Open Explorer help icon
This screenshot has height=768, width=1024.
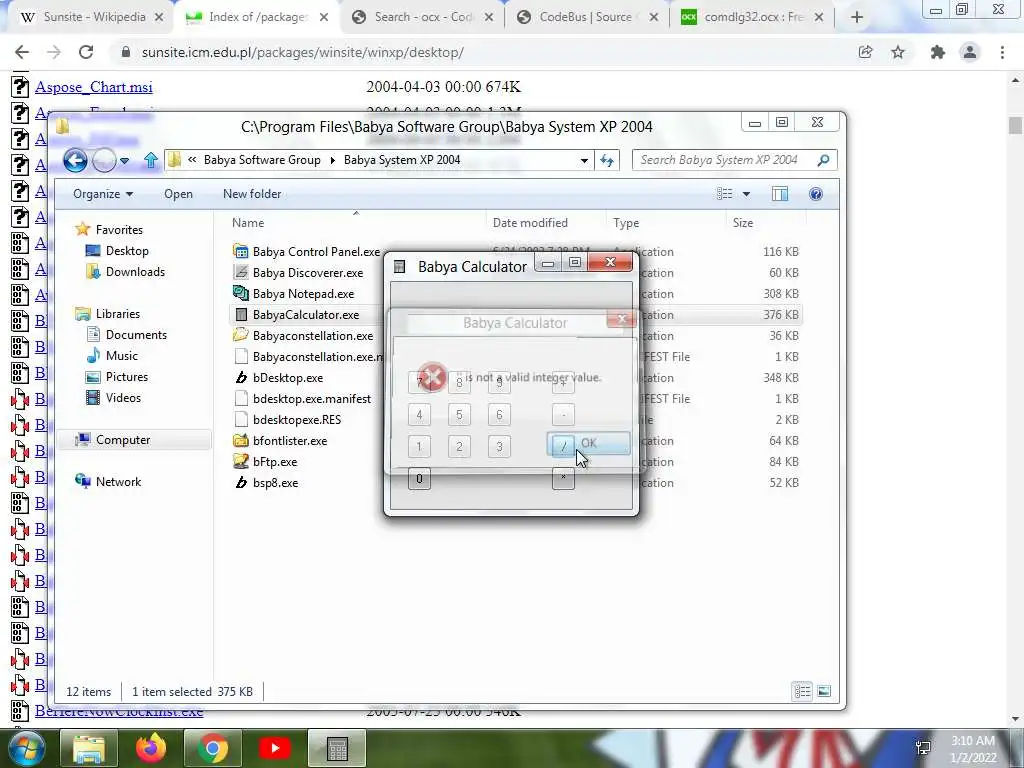pos(816,194)
